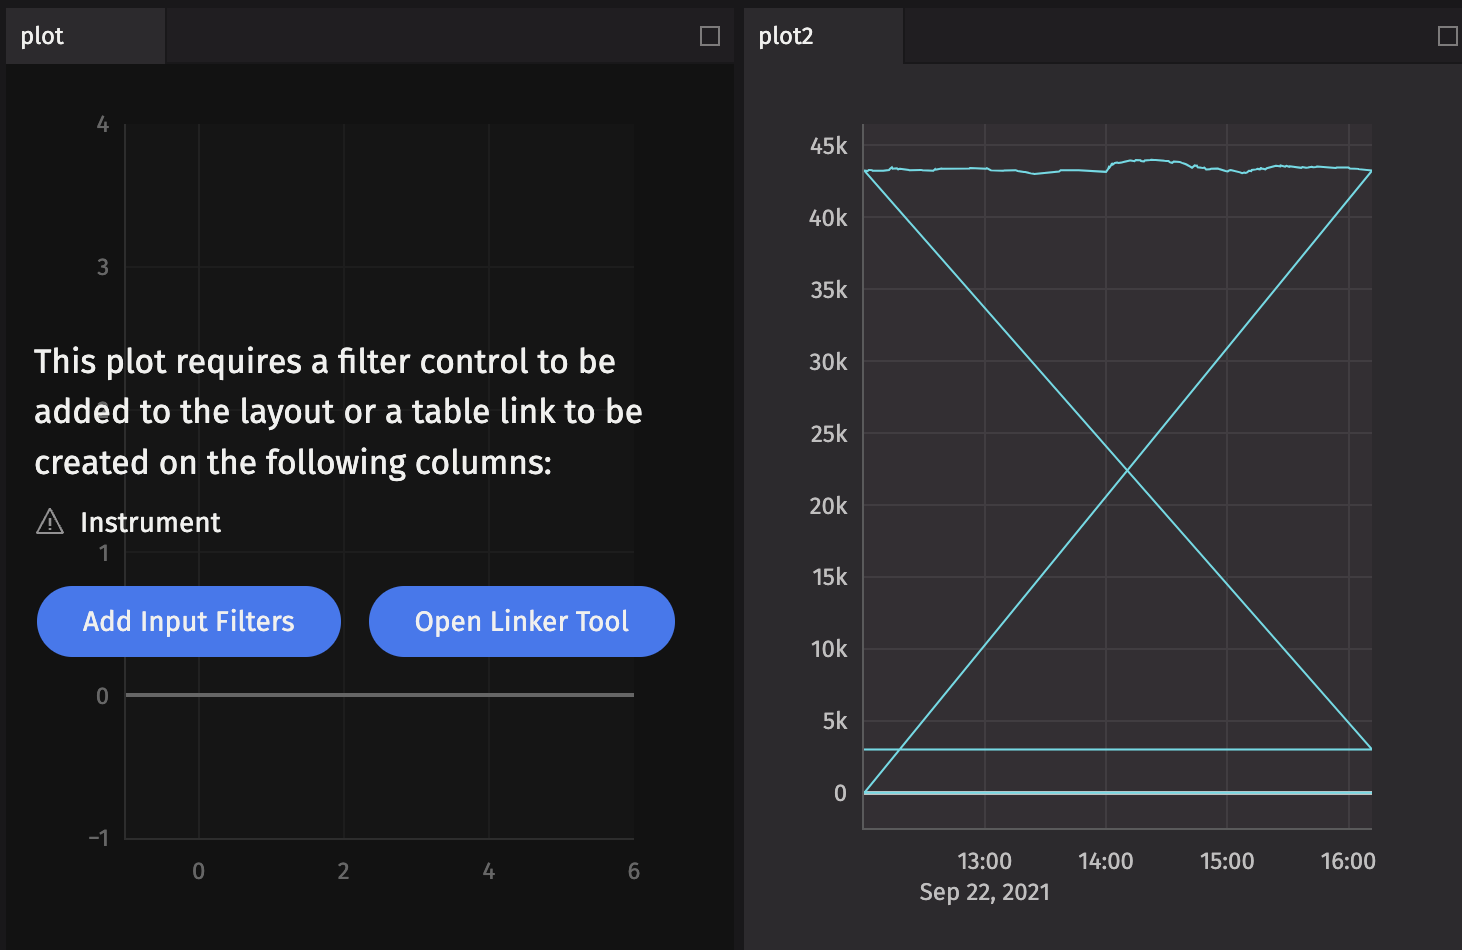Click the maximize square icon on plot panel
The width and height of the screenshot is (1462, 950).
pos(710,35)
